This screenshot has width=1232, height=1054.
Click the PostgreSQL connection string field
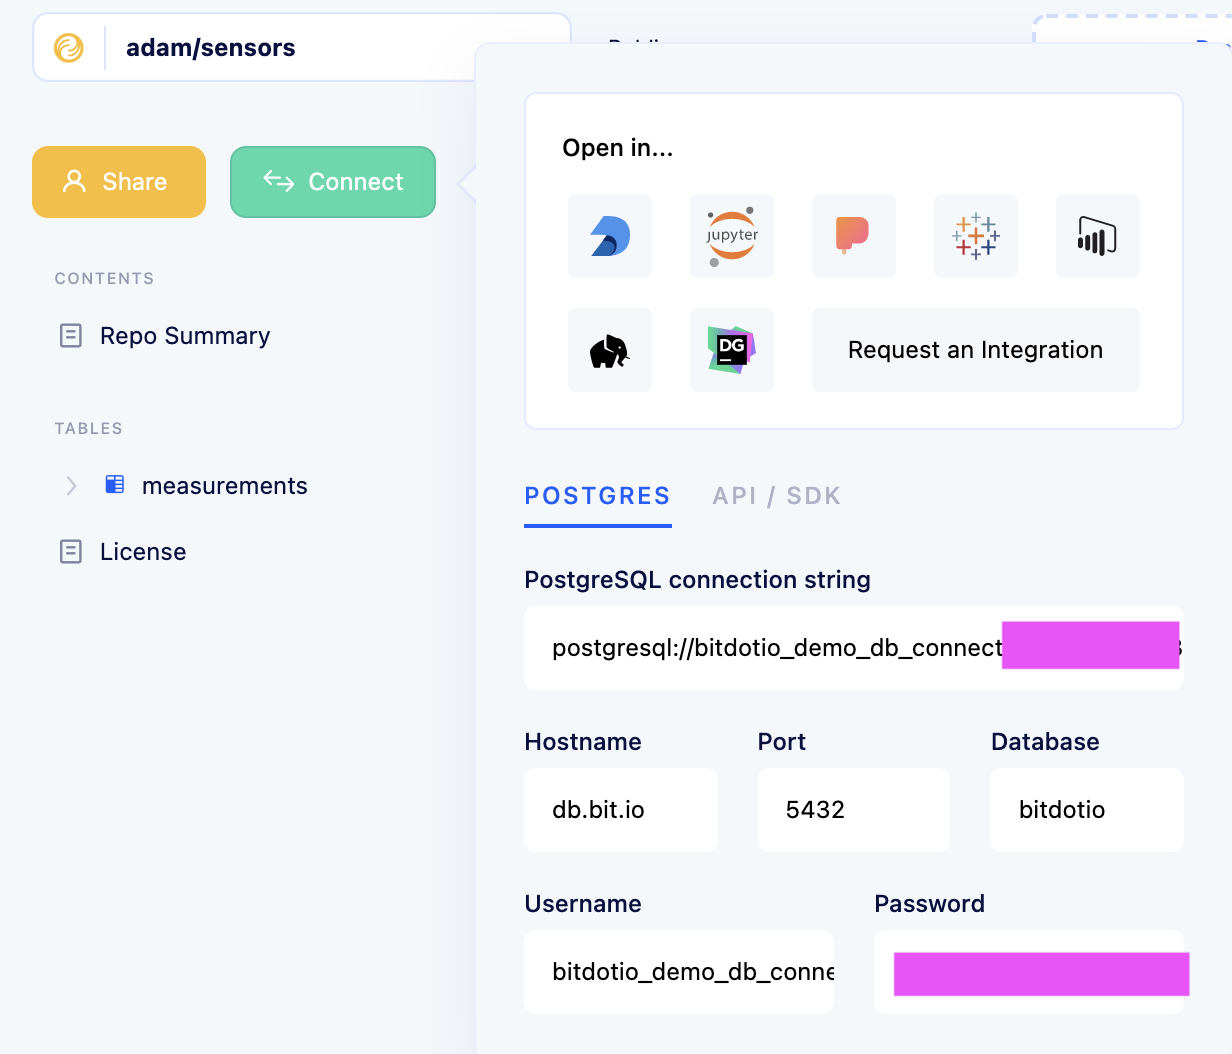pos(854,648)
